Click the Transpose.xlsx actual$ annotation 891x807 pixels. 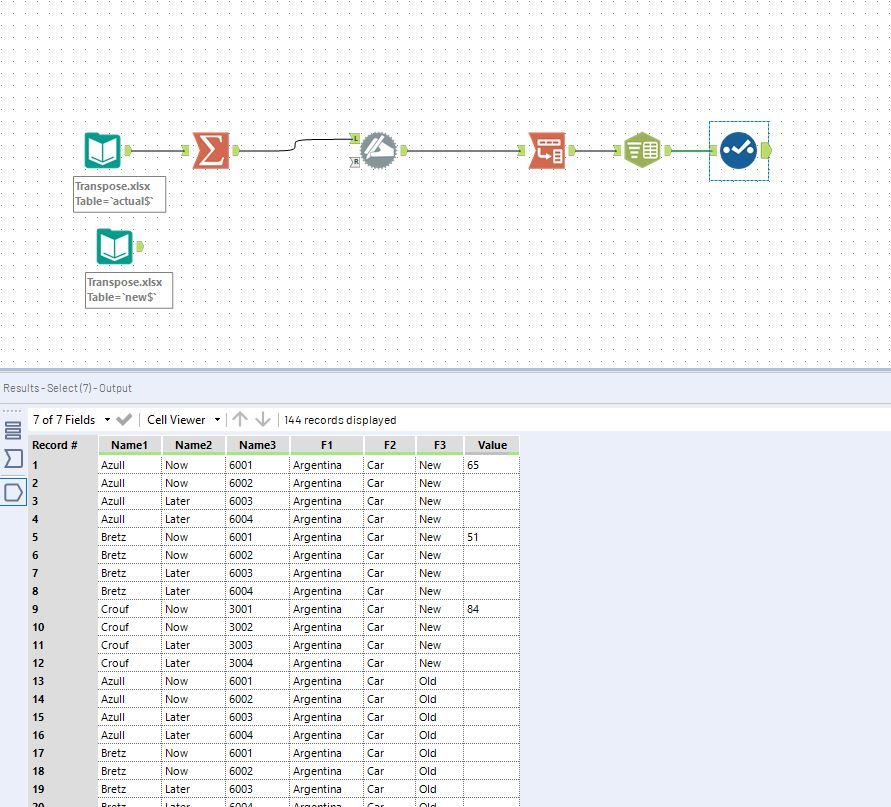(x=119, y=194)
